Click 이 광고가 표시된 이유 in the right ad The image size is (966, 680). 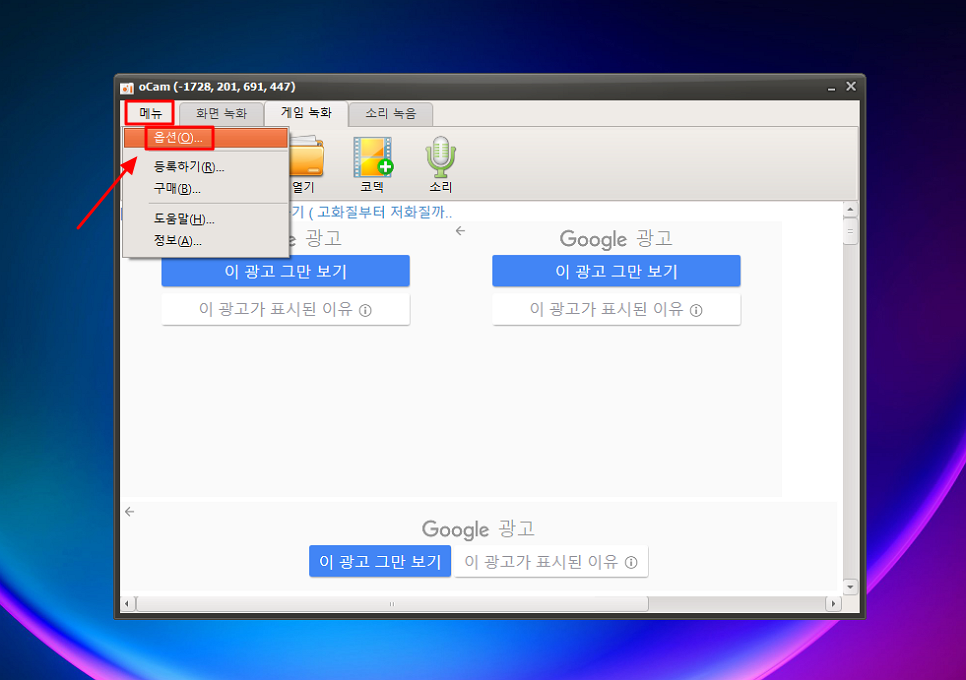pyautogui.click(x=616, y=309)
